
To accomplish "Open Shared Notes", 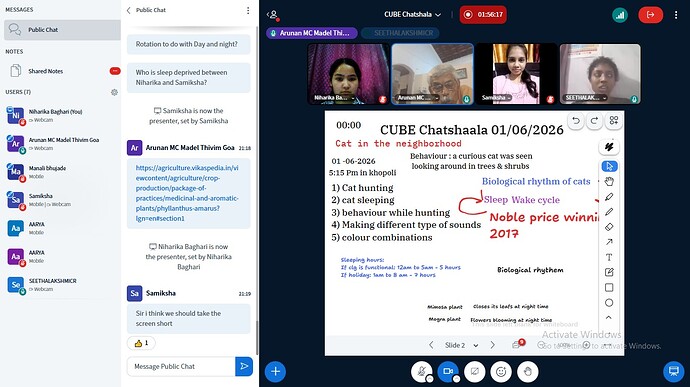I will coord(62,71).
